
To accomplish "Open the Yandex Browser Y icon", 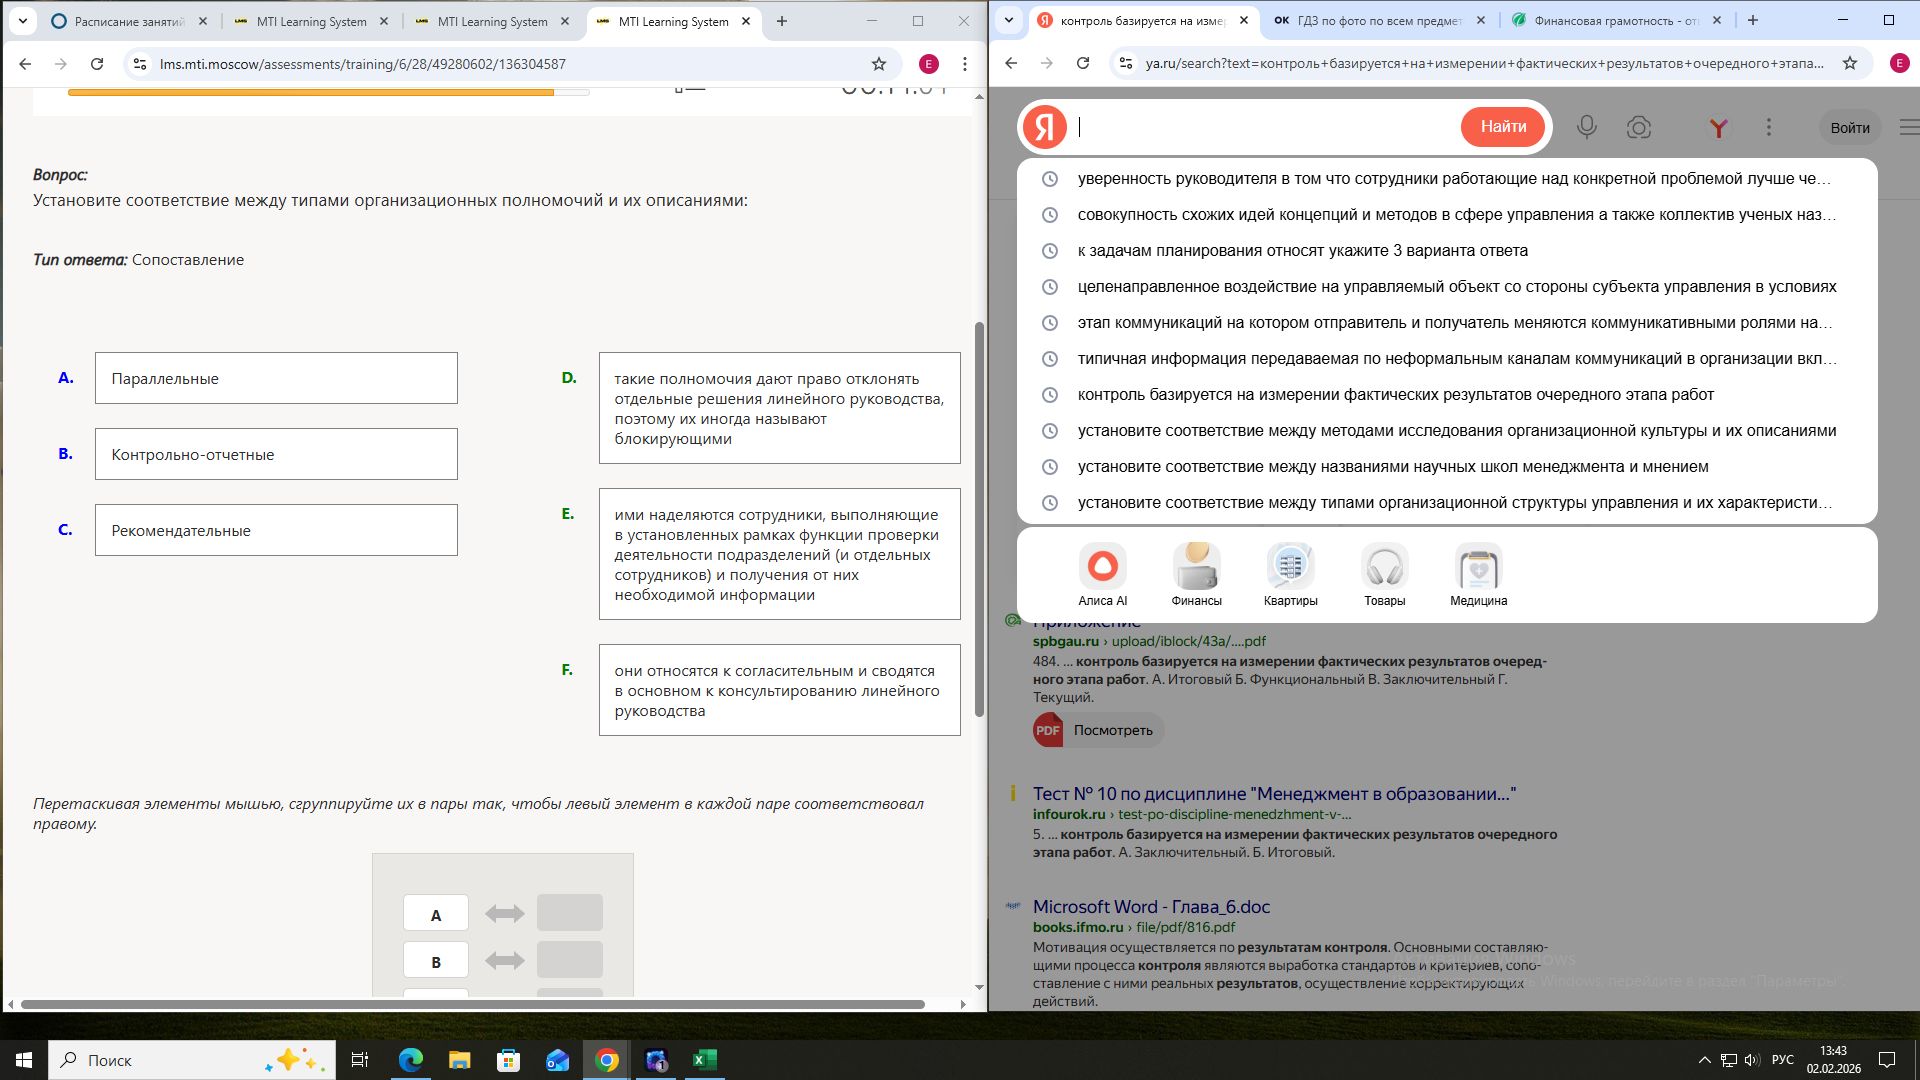I will click(1718, 127).
